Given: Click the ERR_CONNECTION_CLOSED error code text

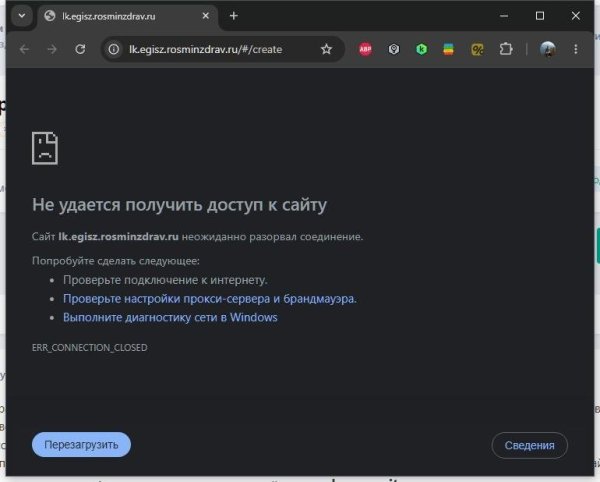Looking at the screenshot, I should click(x=90, y=348).
